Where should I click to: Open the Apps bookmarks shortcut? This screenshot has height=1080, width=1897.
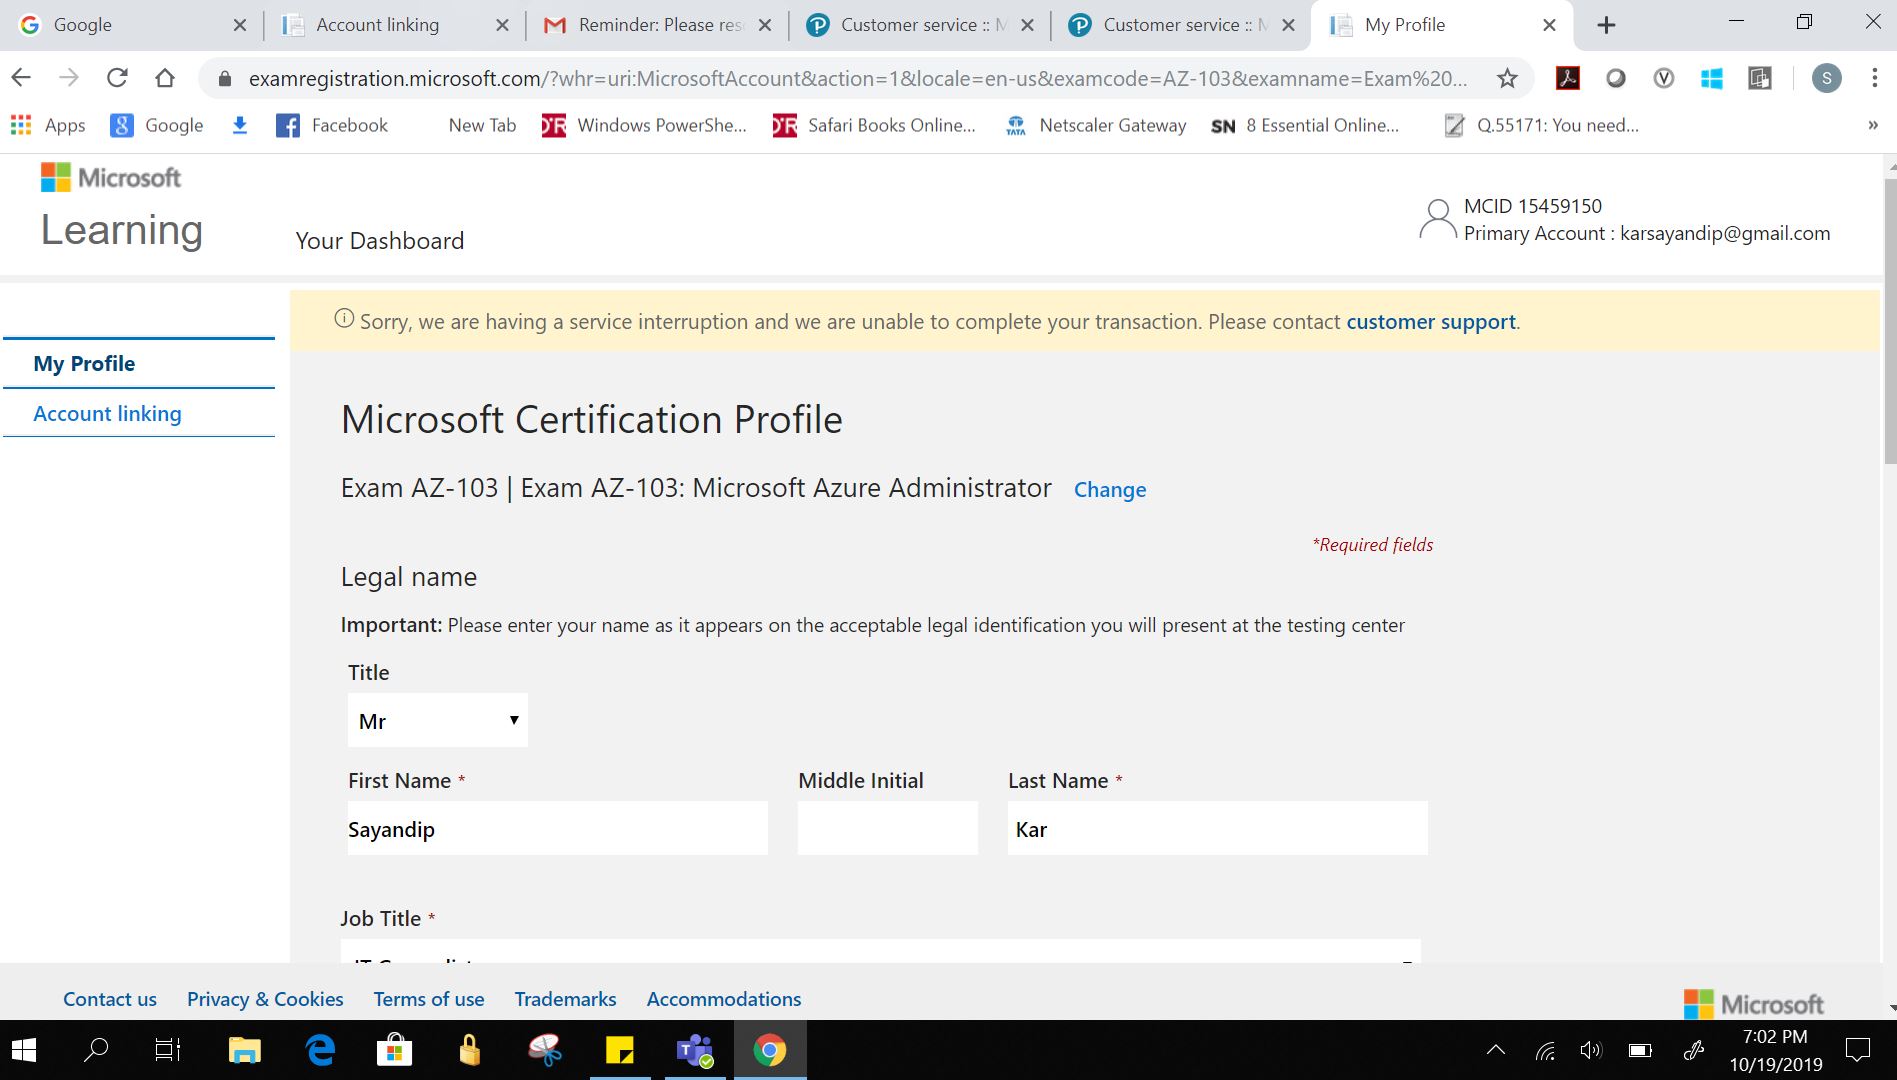[x=48, y=125]
